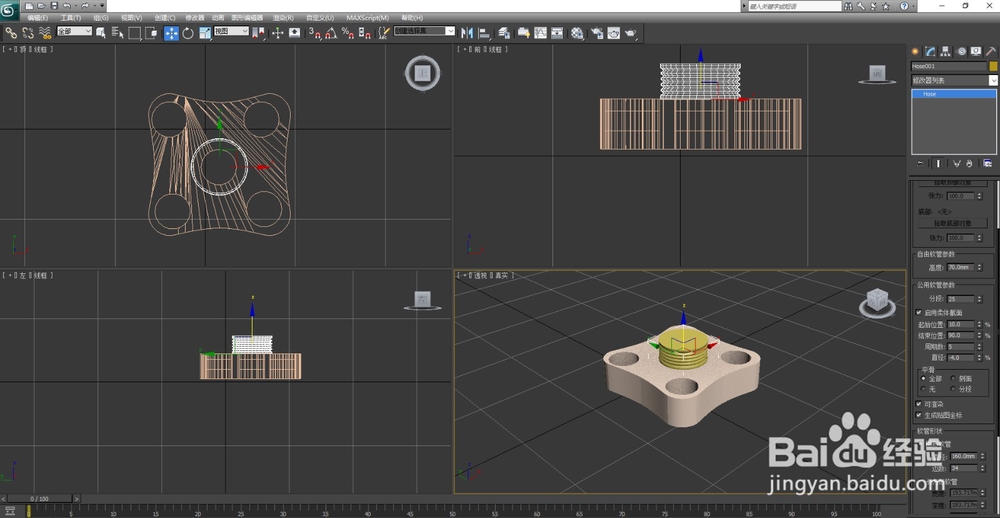The image size is (1000, 518).
Task: Open the MAXScript(M) menu
Action: click(x=367, y=18)
